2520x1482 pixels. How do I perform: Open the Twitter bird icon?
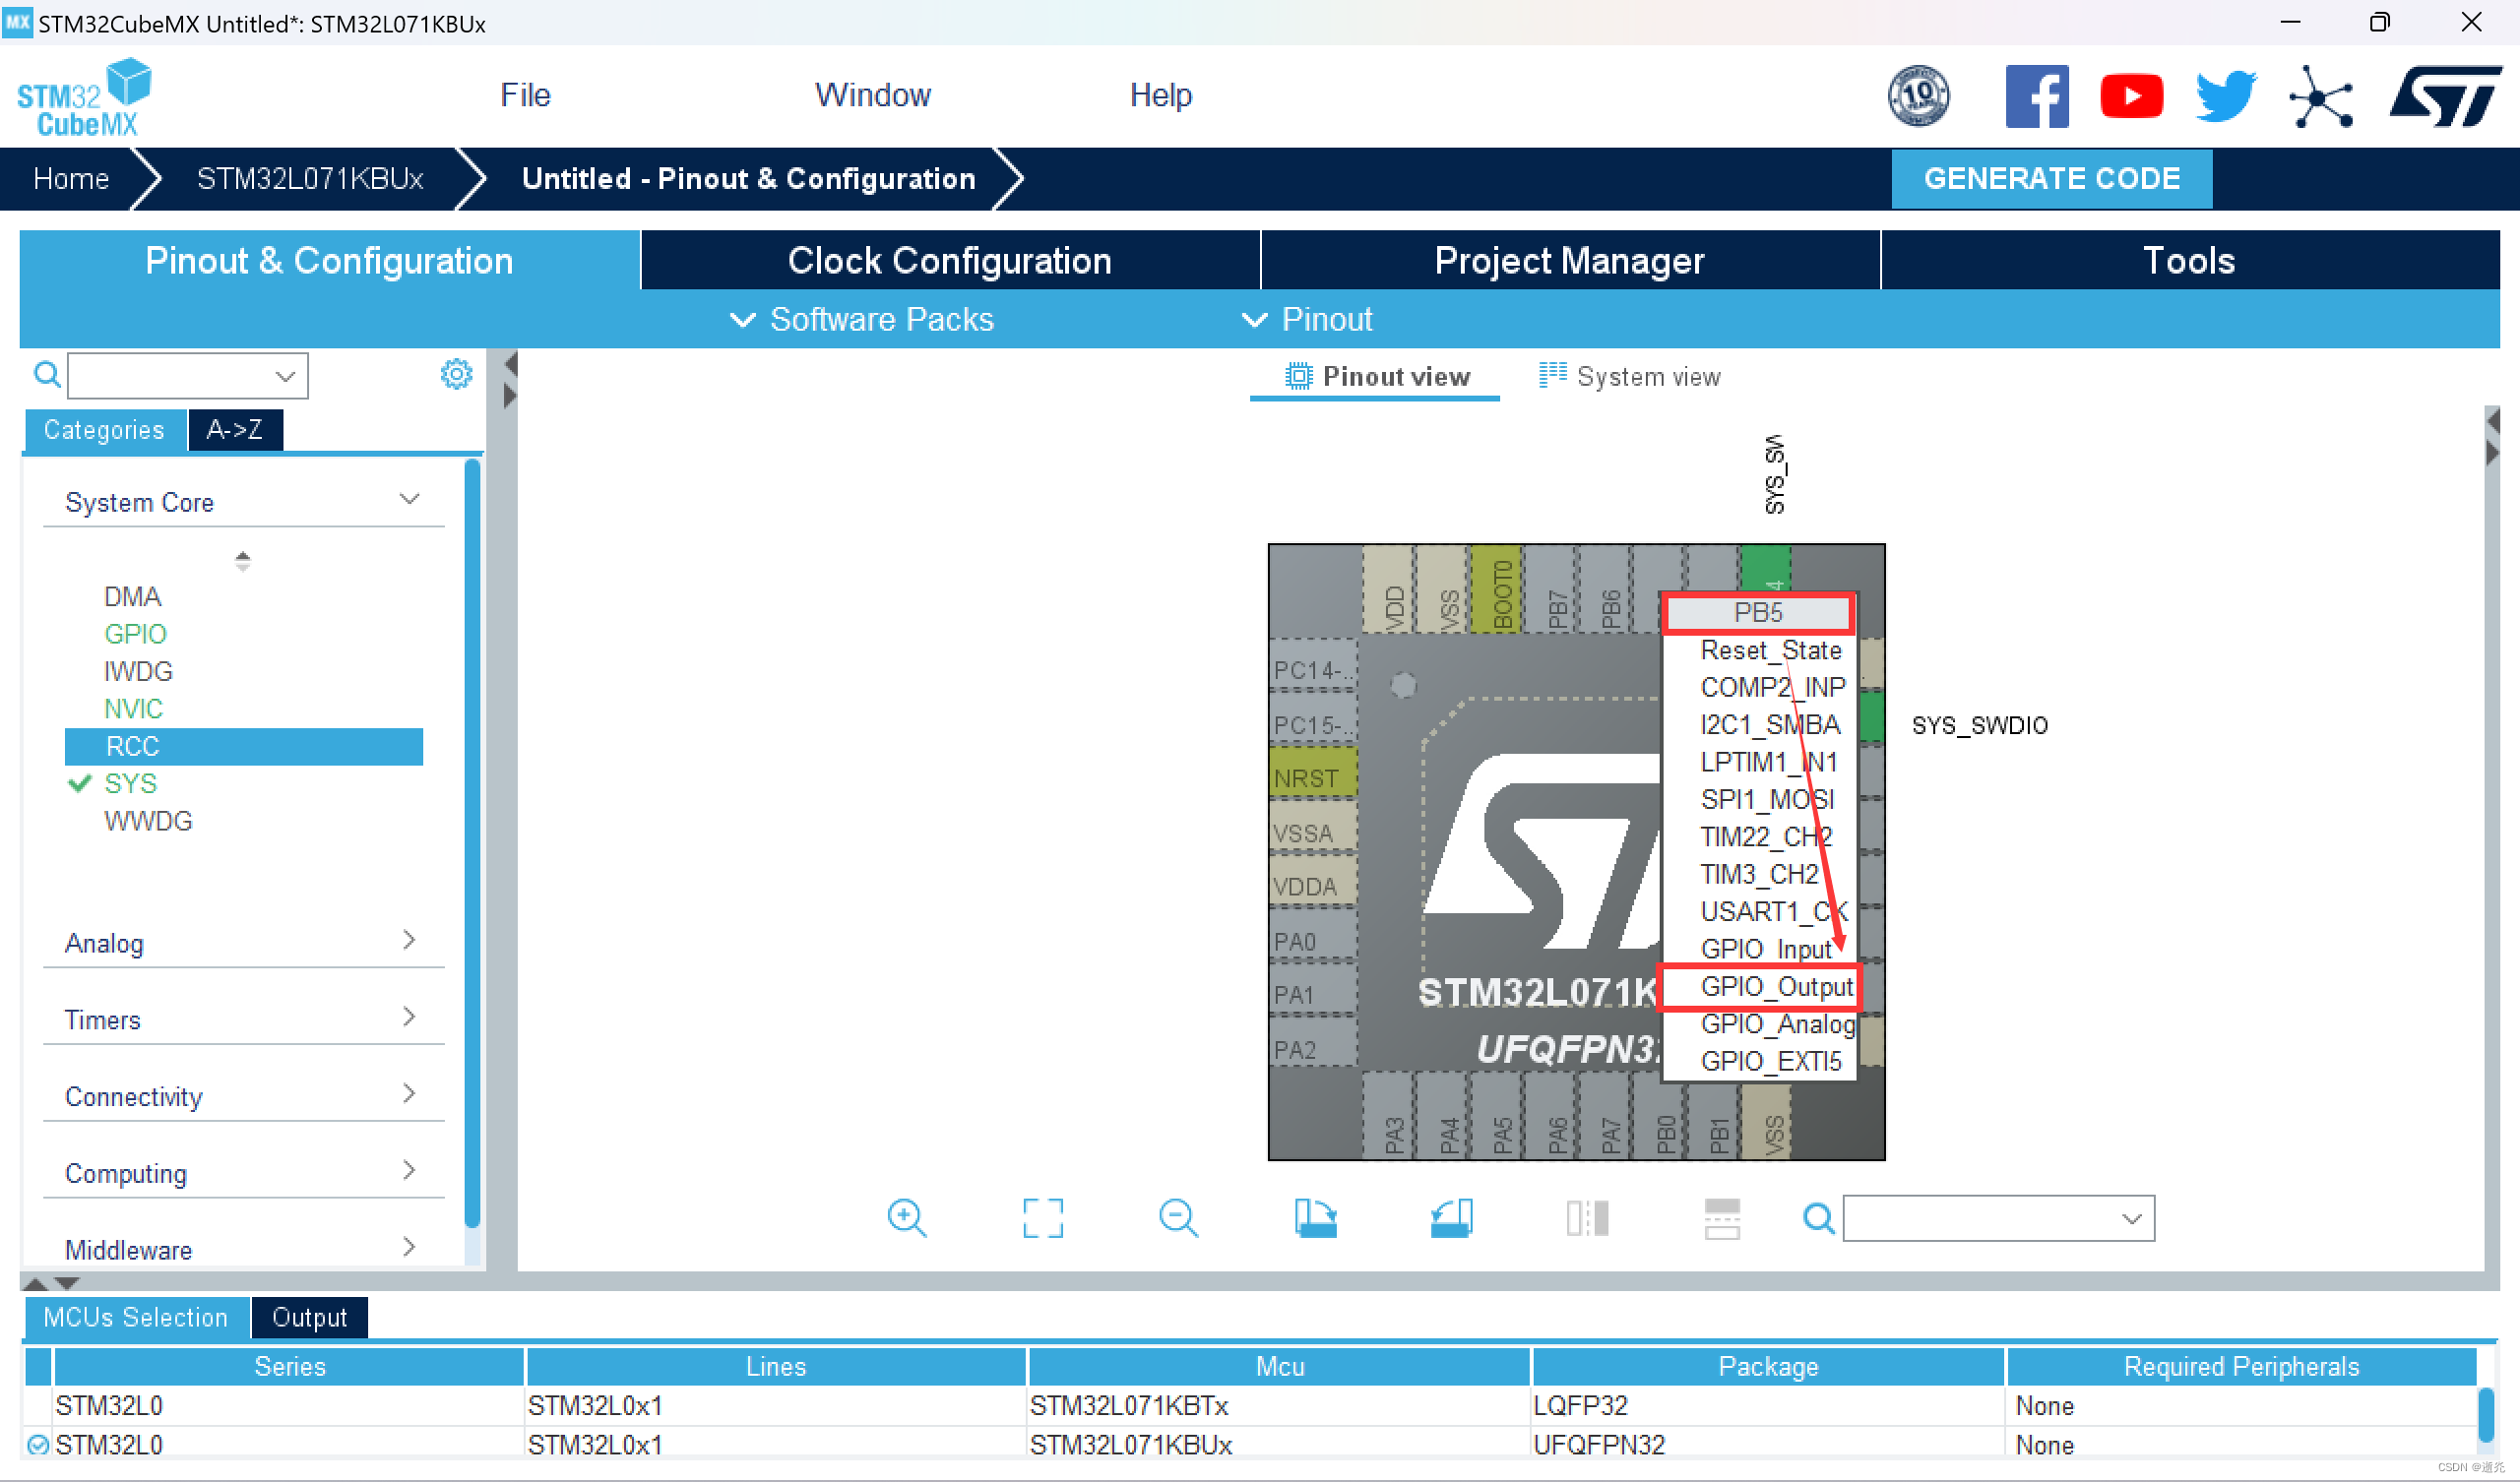point(2225,96)
